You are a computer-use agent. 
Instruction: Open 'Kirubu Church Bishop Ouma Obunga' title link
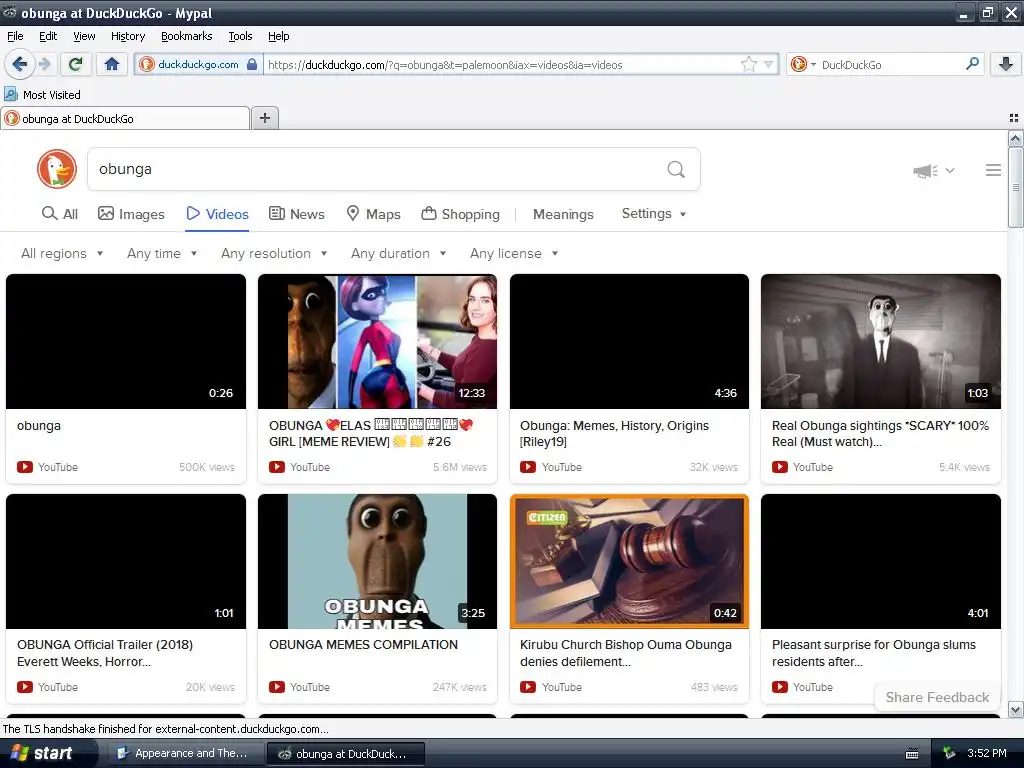click(x=626, y=653)
